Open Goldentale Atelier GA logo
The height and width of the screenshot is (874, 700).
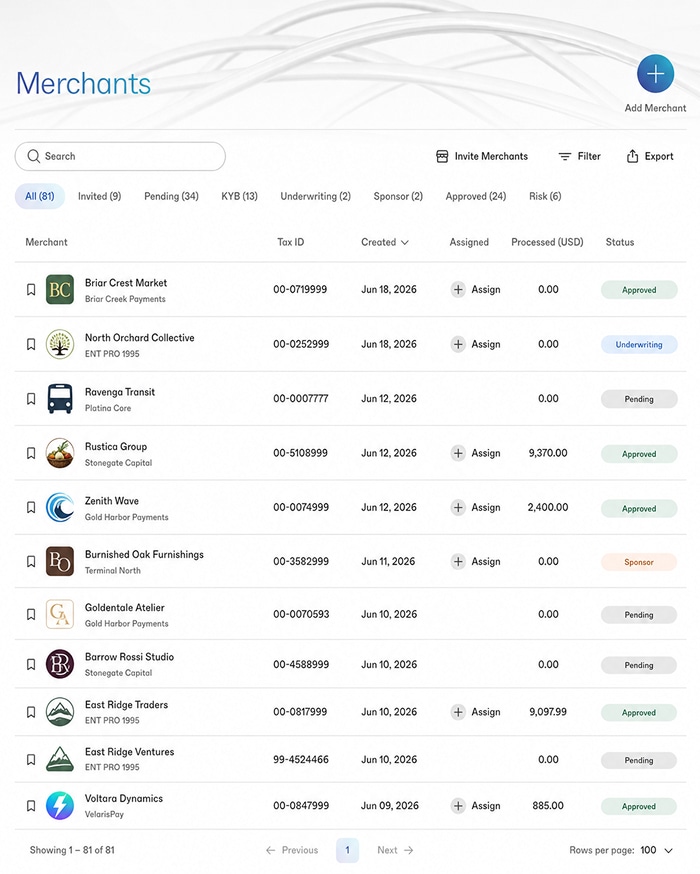pyautogui.click(x=60, y=614)
